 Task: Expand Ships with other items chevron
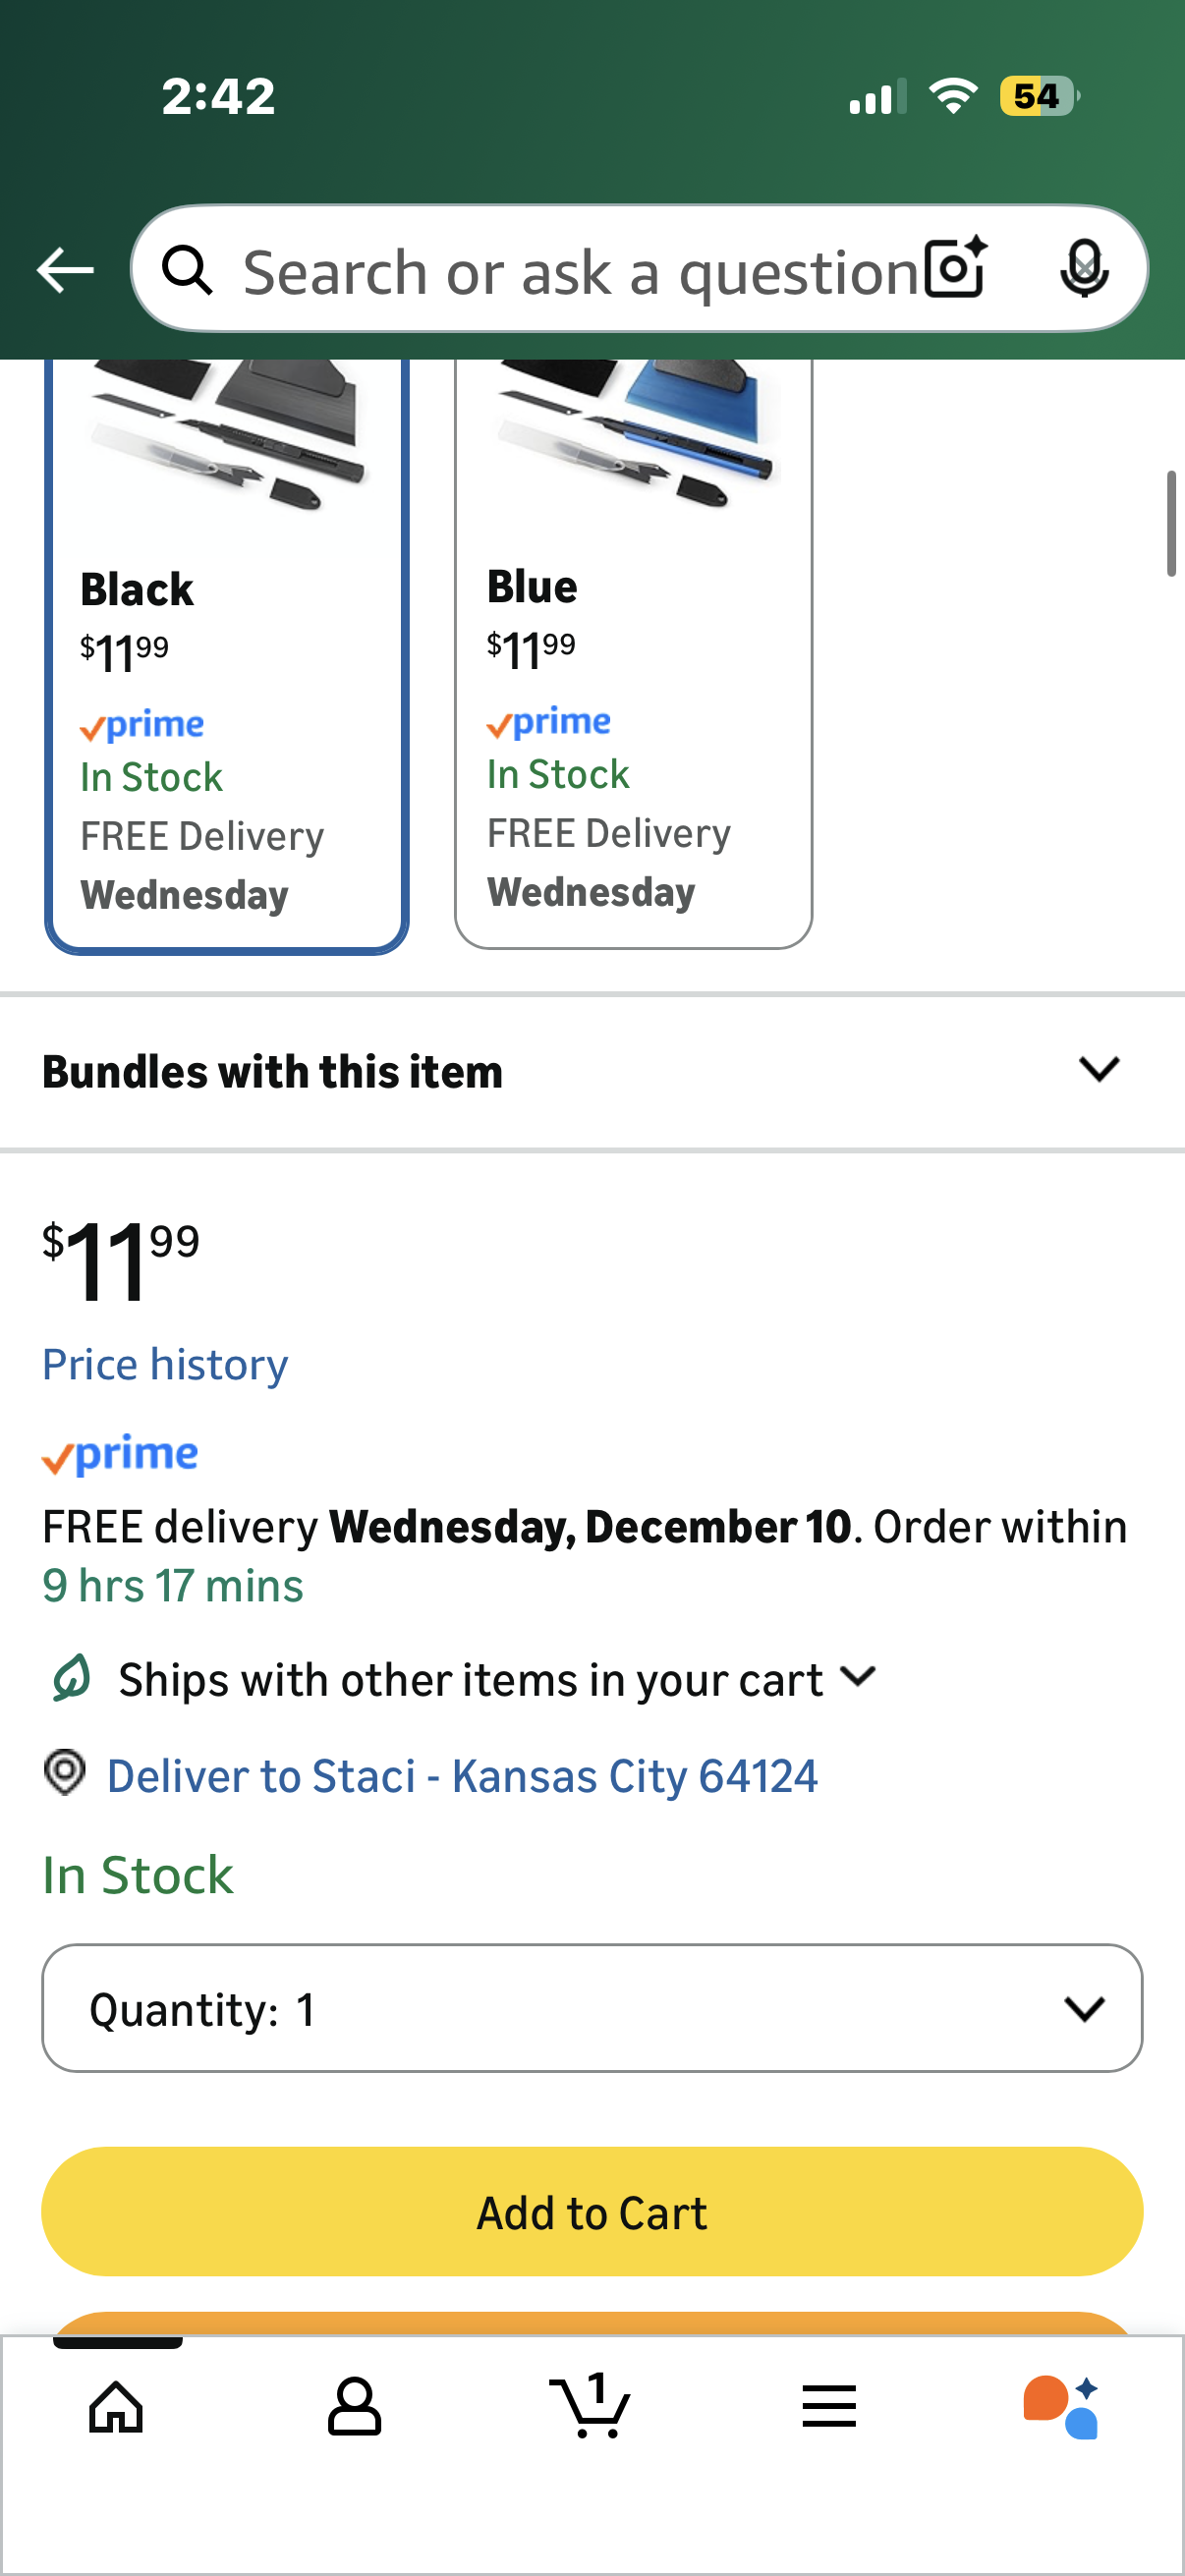pos(858,1677)
